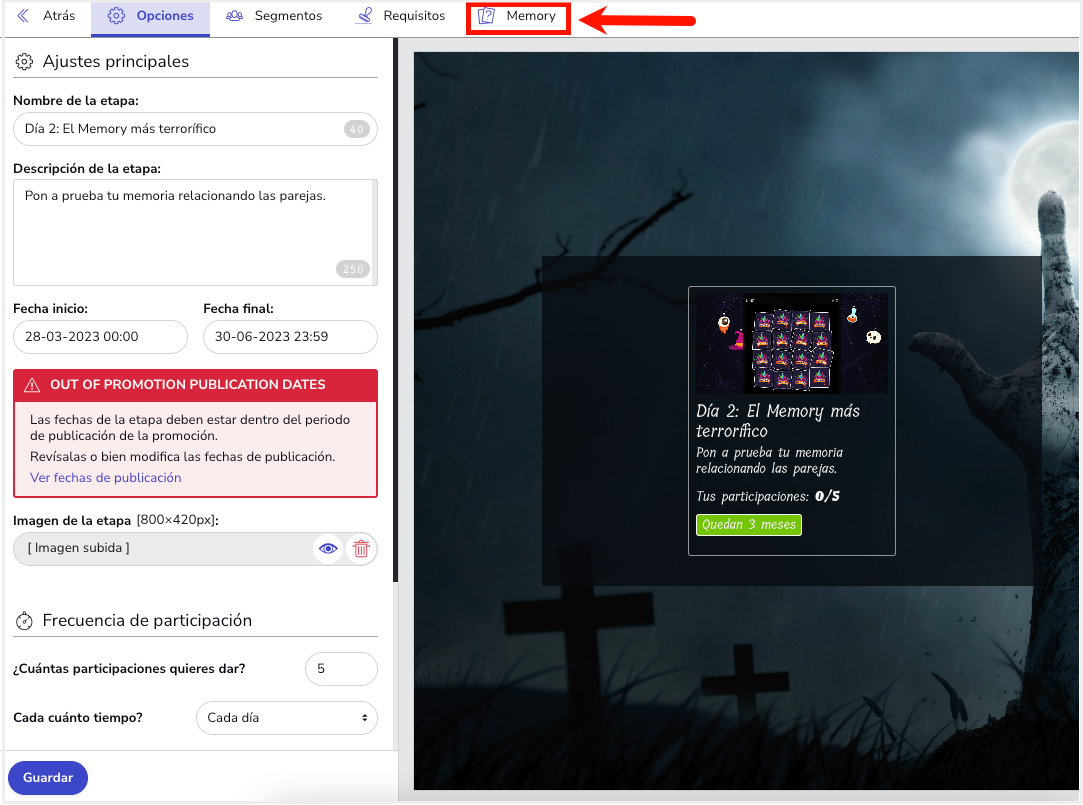Save changes with Guardar button
The width and height of the screenshot is (1083, 805).
[x=48, y=778]
